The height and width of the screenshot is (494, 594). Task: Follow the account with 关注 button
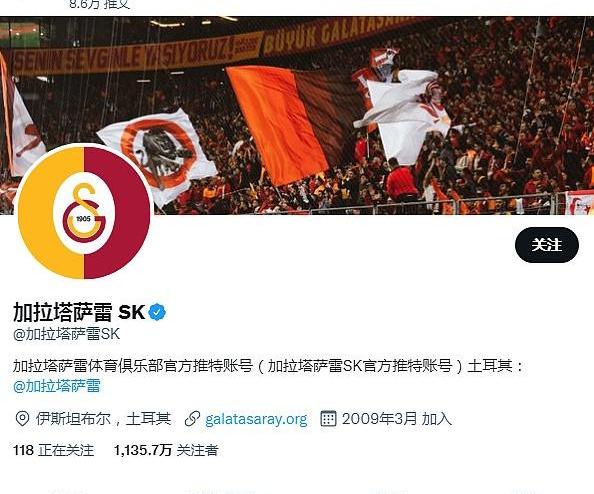547,245
